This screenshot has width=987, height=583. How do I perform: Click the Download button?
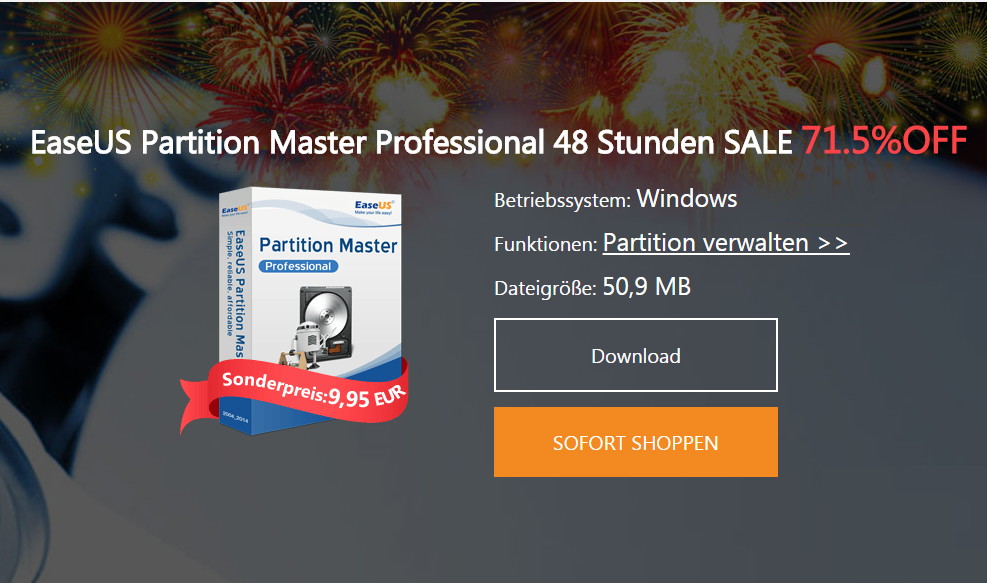click(x=636, y=355)
